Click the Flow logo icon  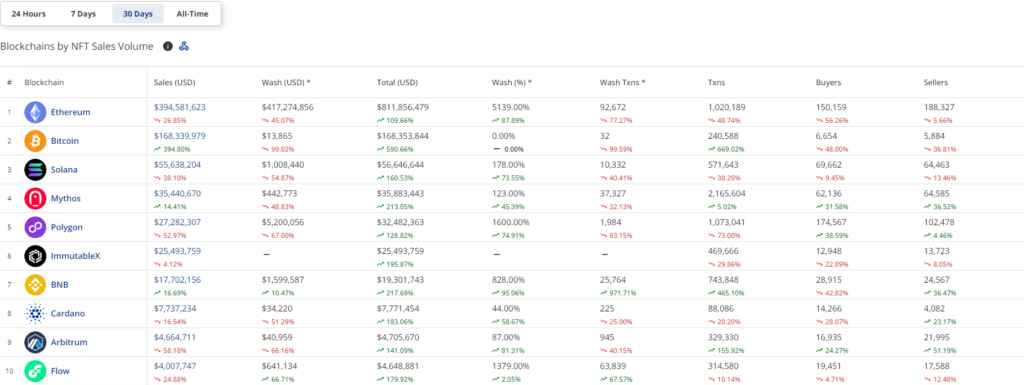[35, 371]
